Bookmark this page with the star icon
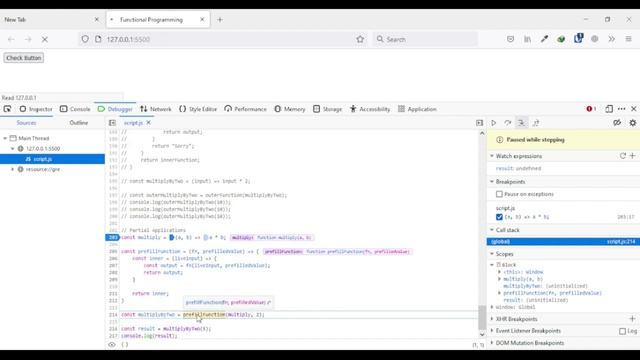640x360 pixels. pos(360,39)
